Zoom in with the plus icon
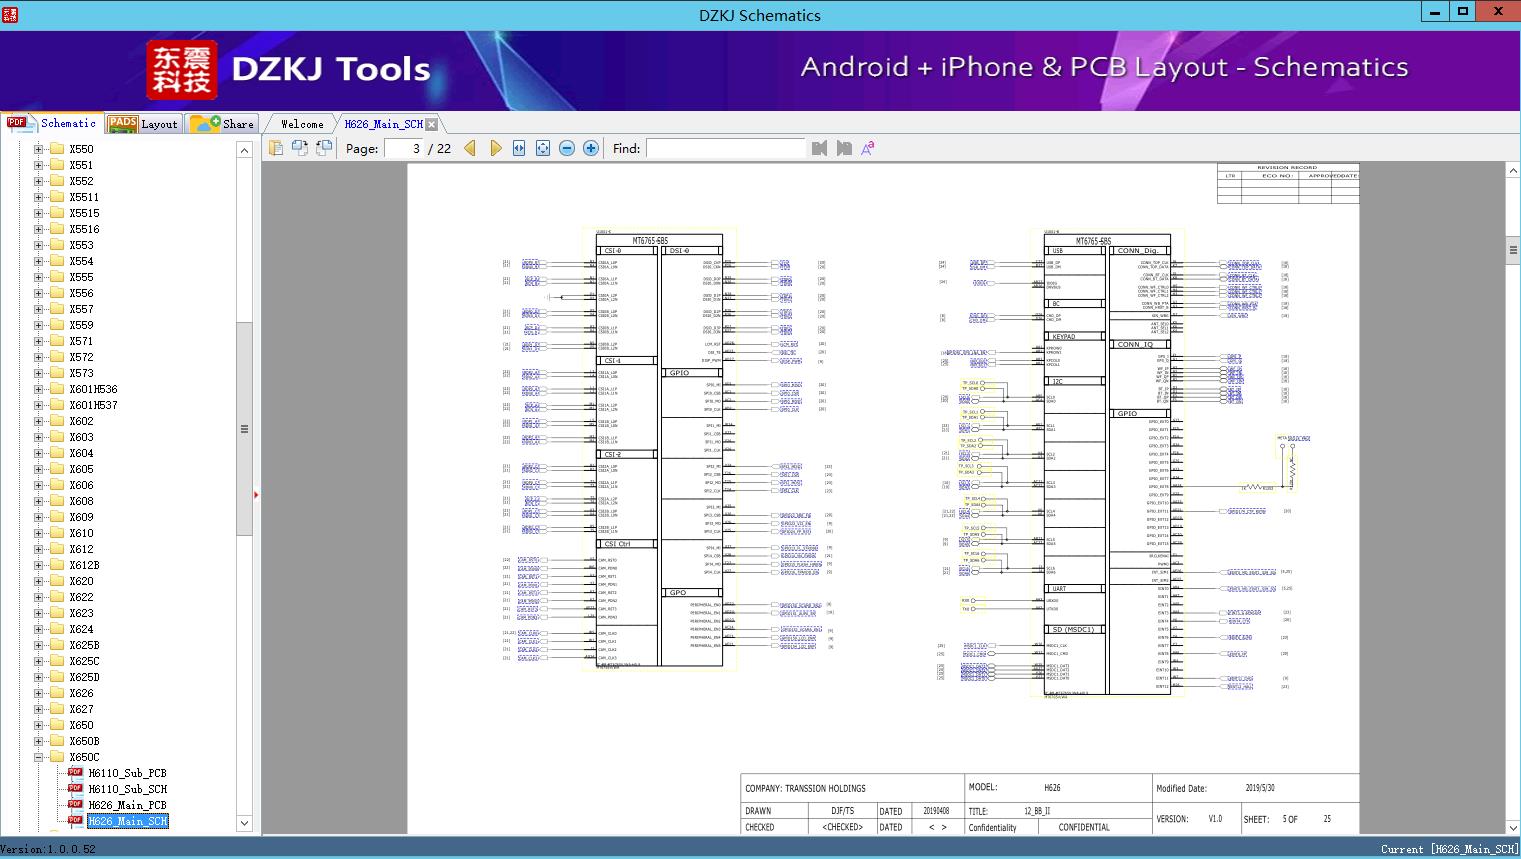 point(591,148)
